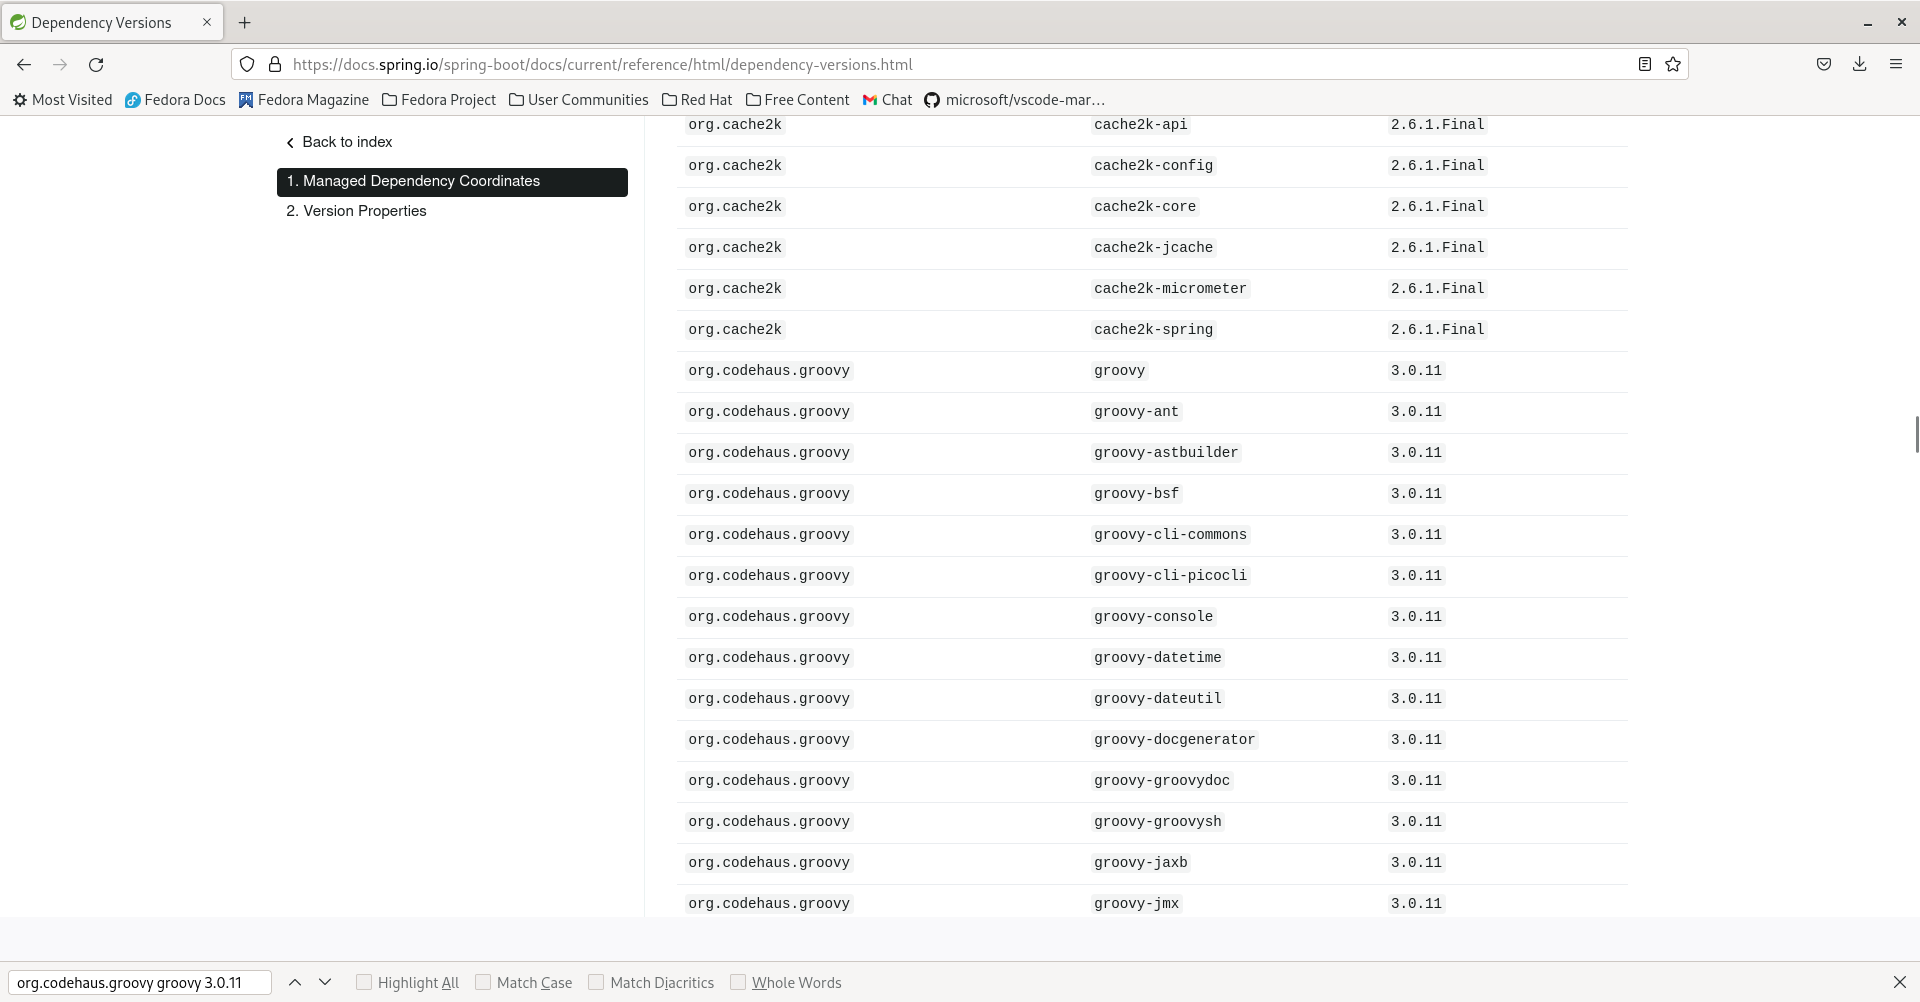Image resolution: width=1920 pixels, height=1002 pixels.
Task: Click org.cache2k group in cache2k-core row
Action: pyautogui.click(x=735, y=207)
